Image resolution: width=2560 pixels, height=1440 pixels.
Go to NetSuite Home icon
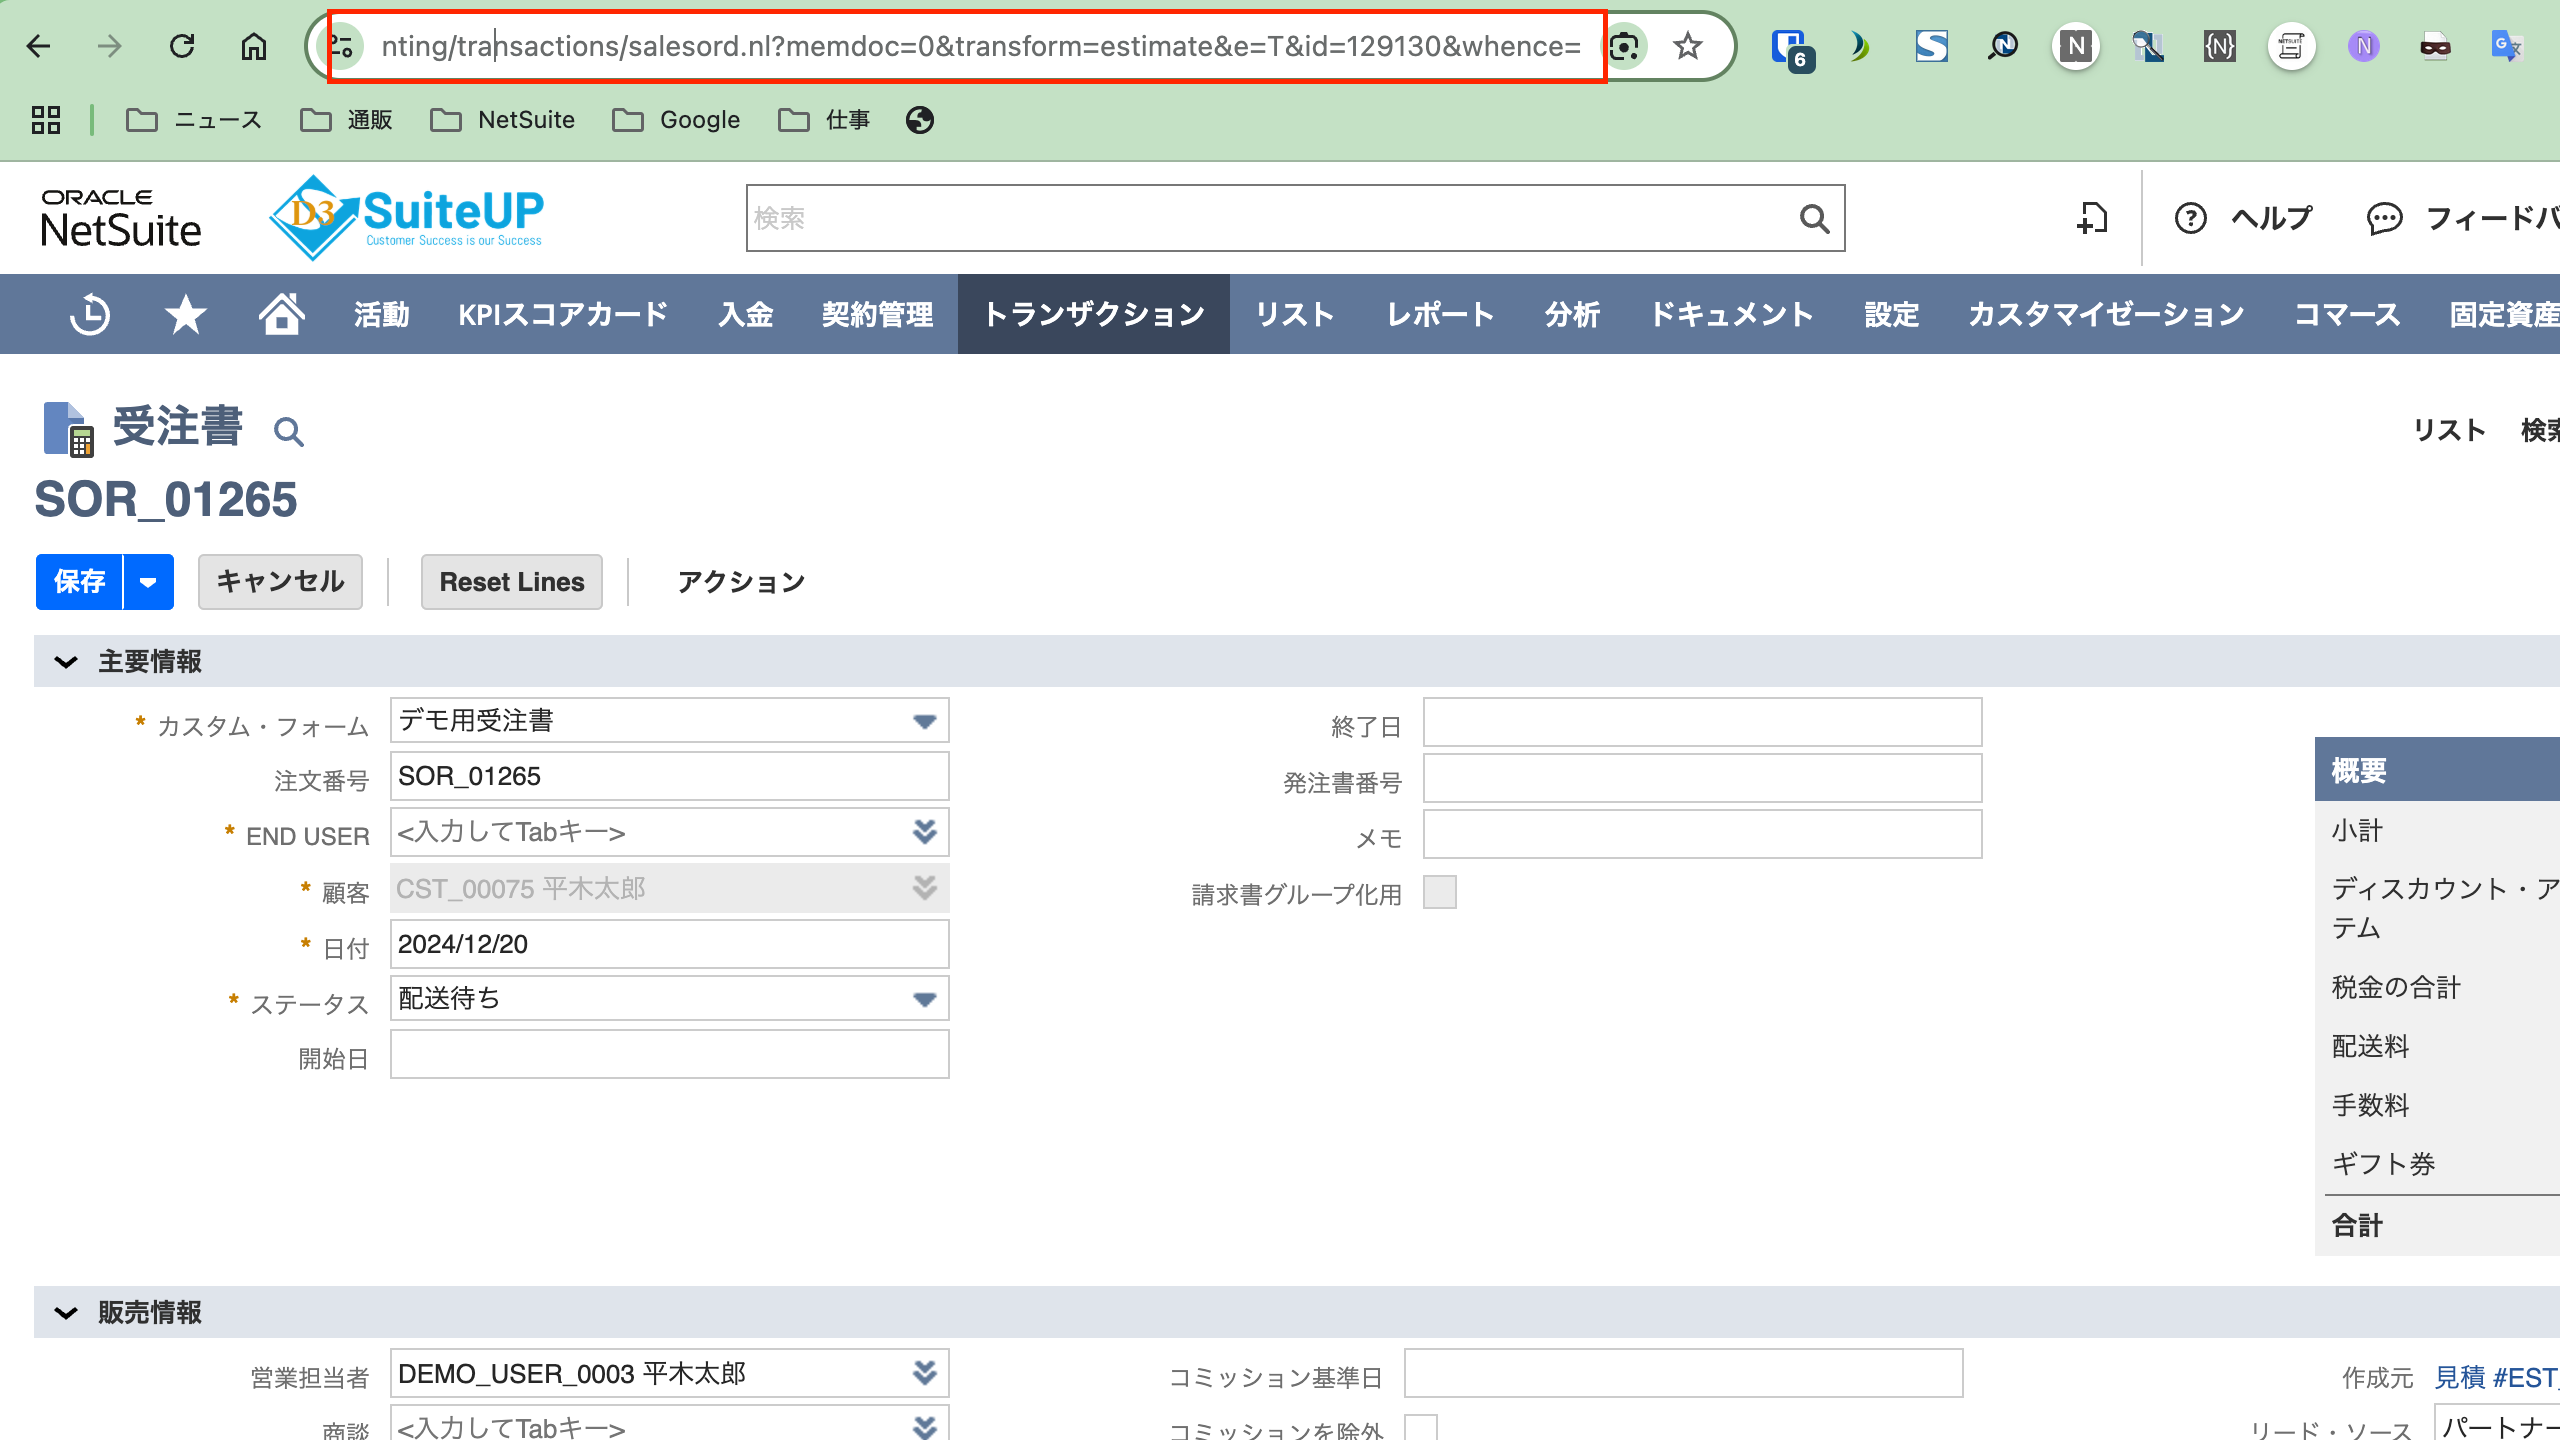click(x=281, y=315)
